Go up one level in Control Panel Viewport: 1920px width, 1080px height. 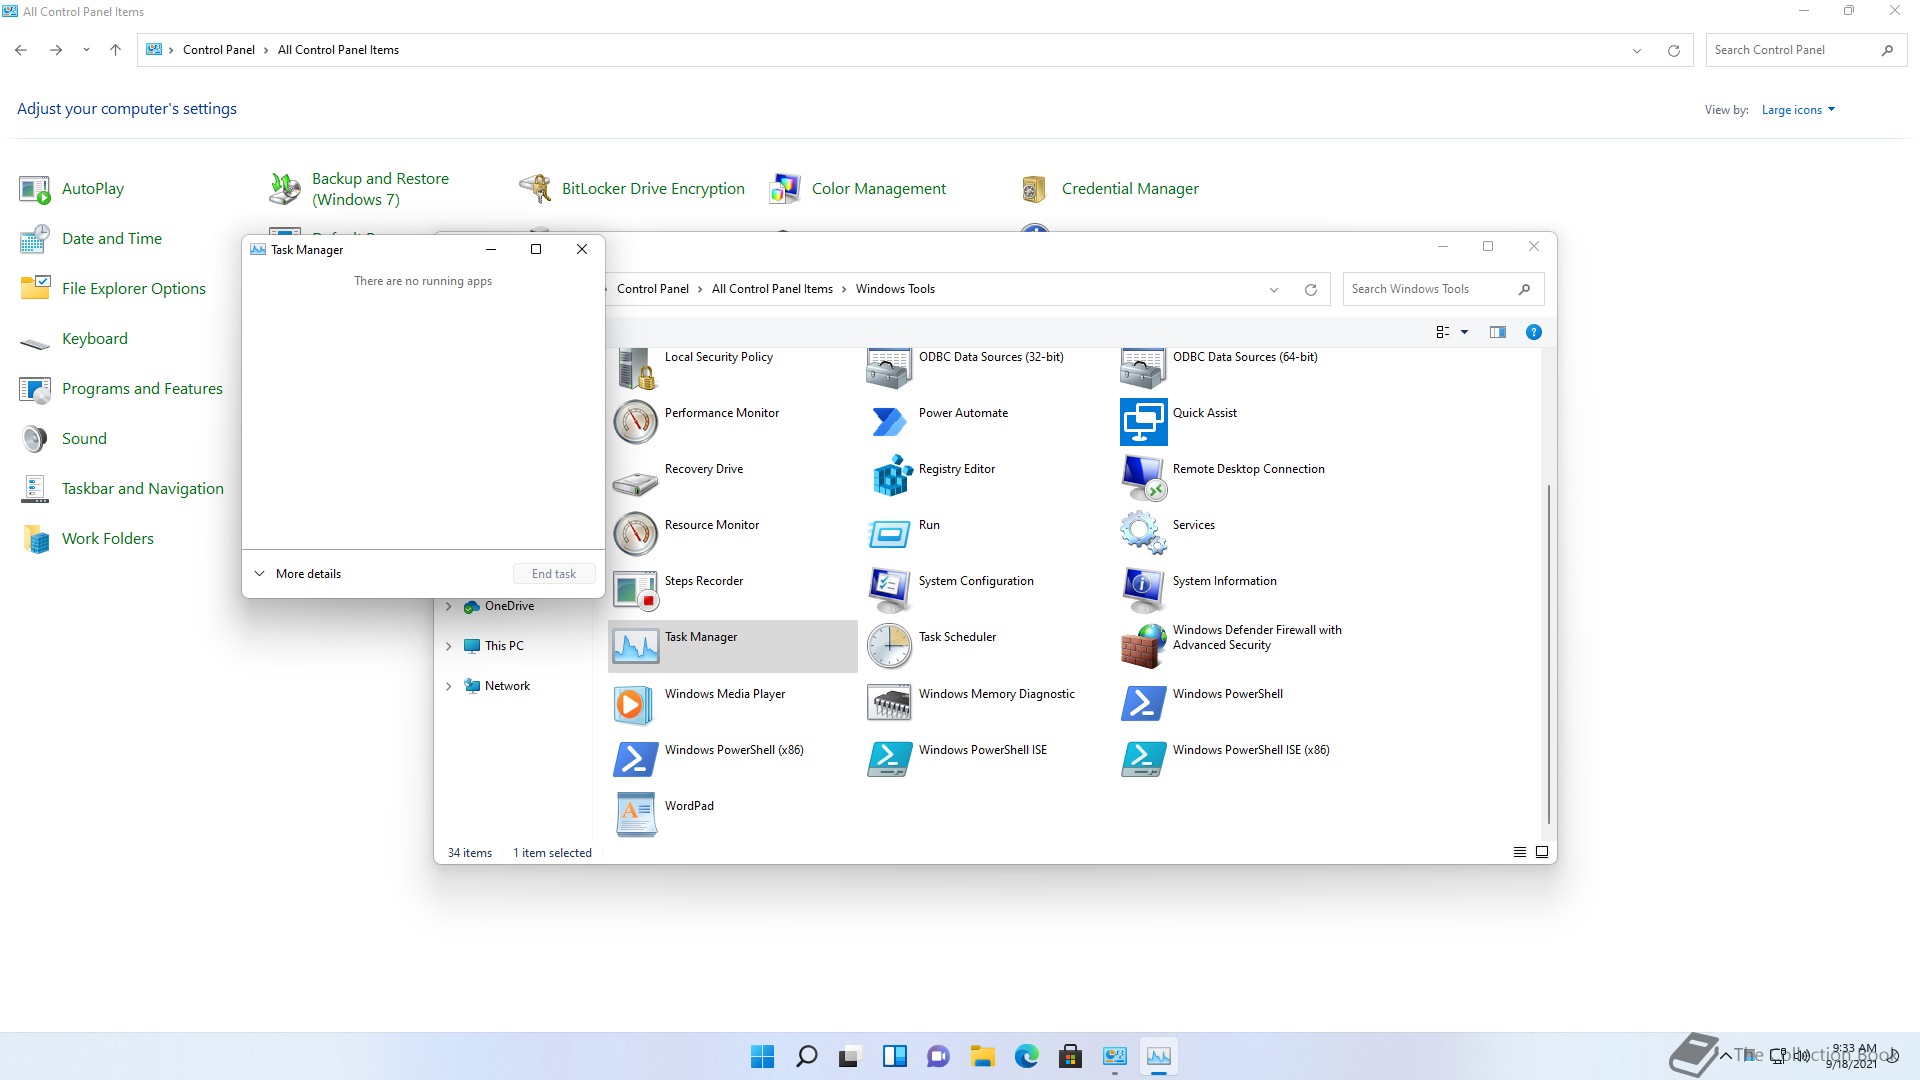tap(115, 50)
